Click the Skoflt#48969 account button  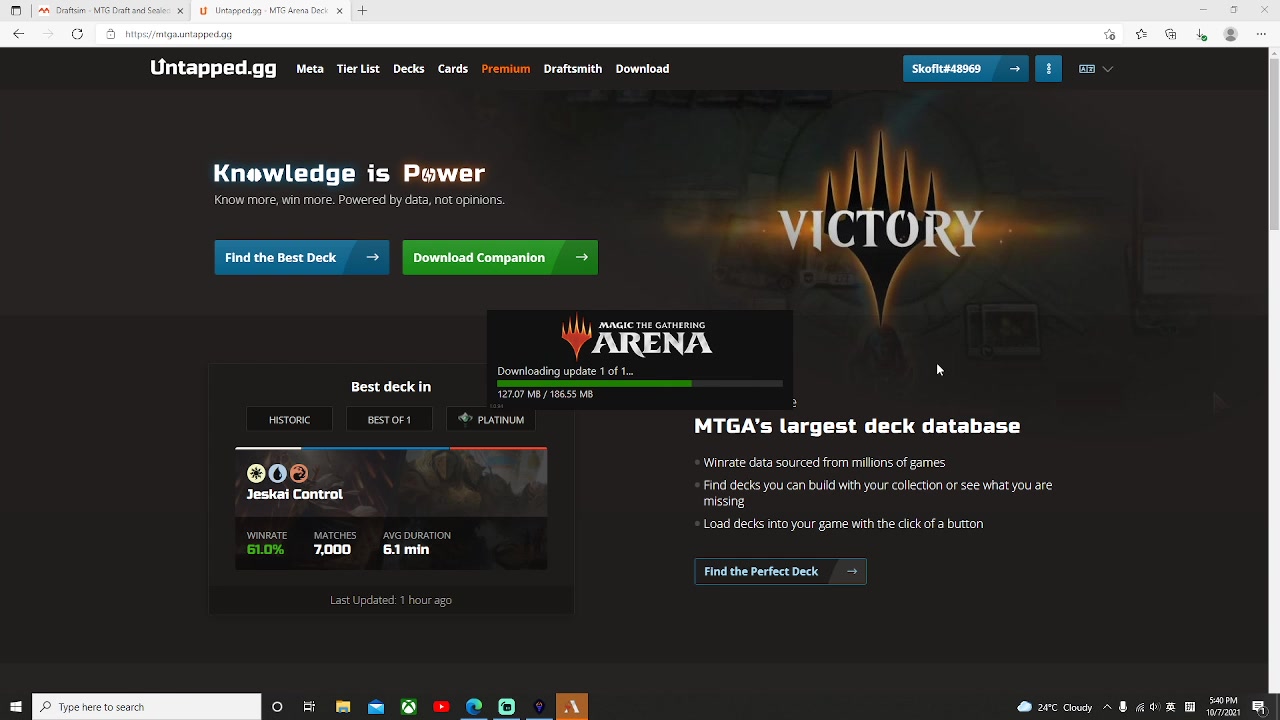click(966, 69)
